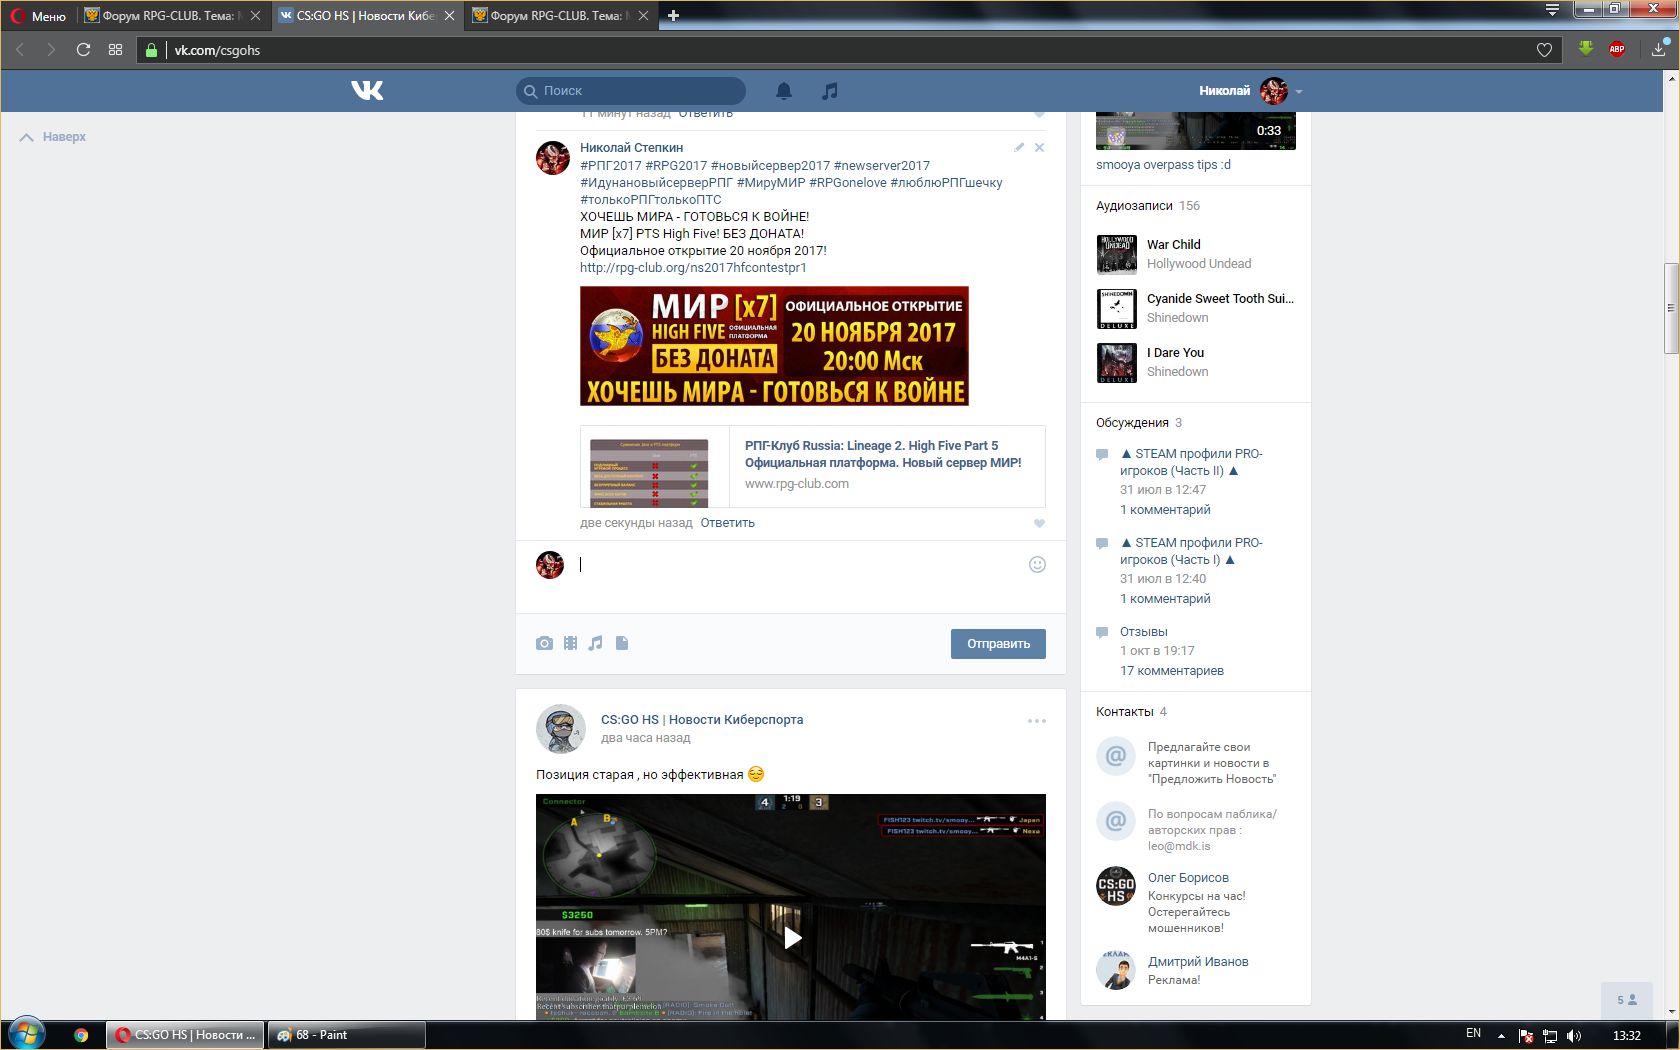Open Николай Степкин profile name link

pyautogui.click(x=631, y=148)
